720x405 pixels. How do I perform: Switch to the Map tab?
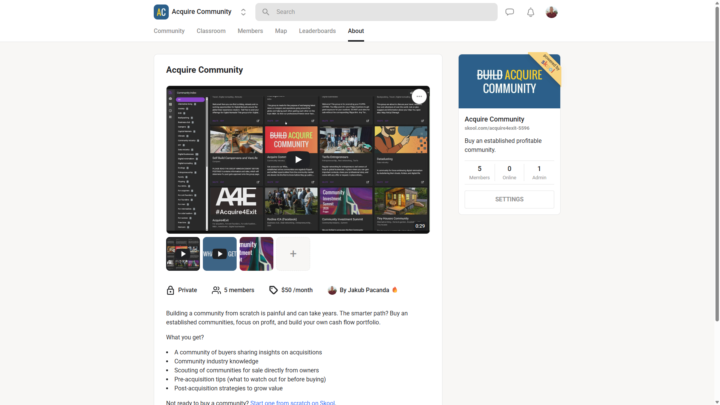click(281, 31)
